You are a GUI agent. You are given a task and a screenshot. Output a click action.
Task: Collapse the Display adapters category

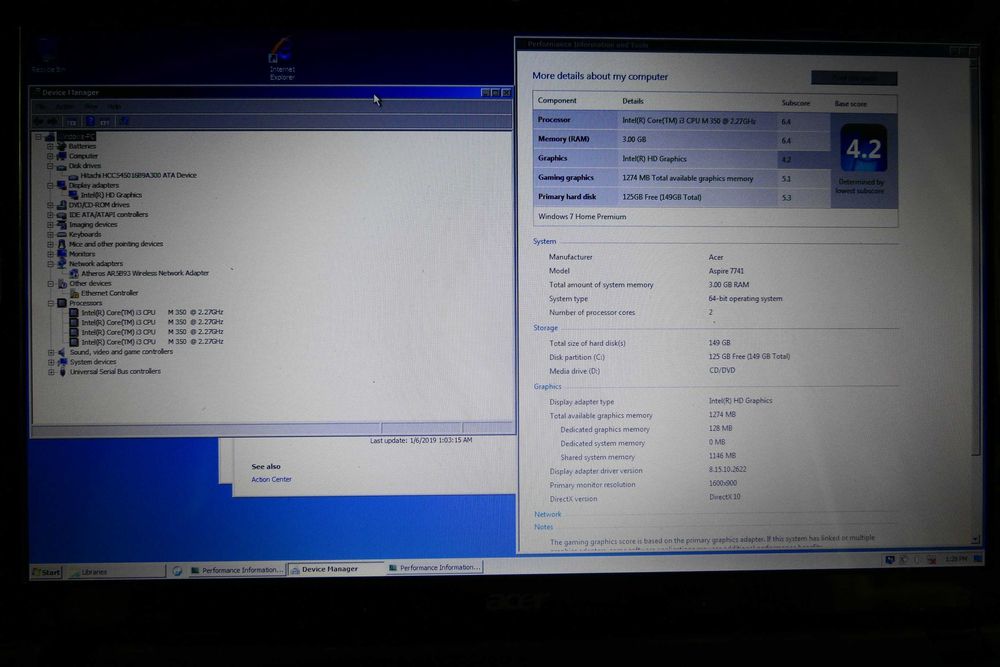tap(50, 186)
